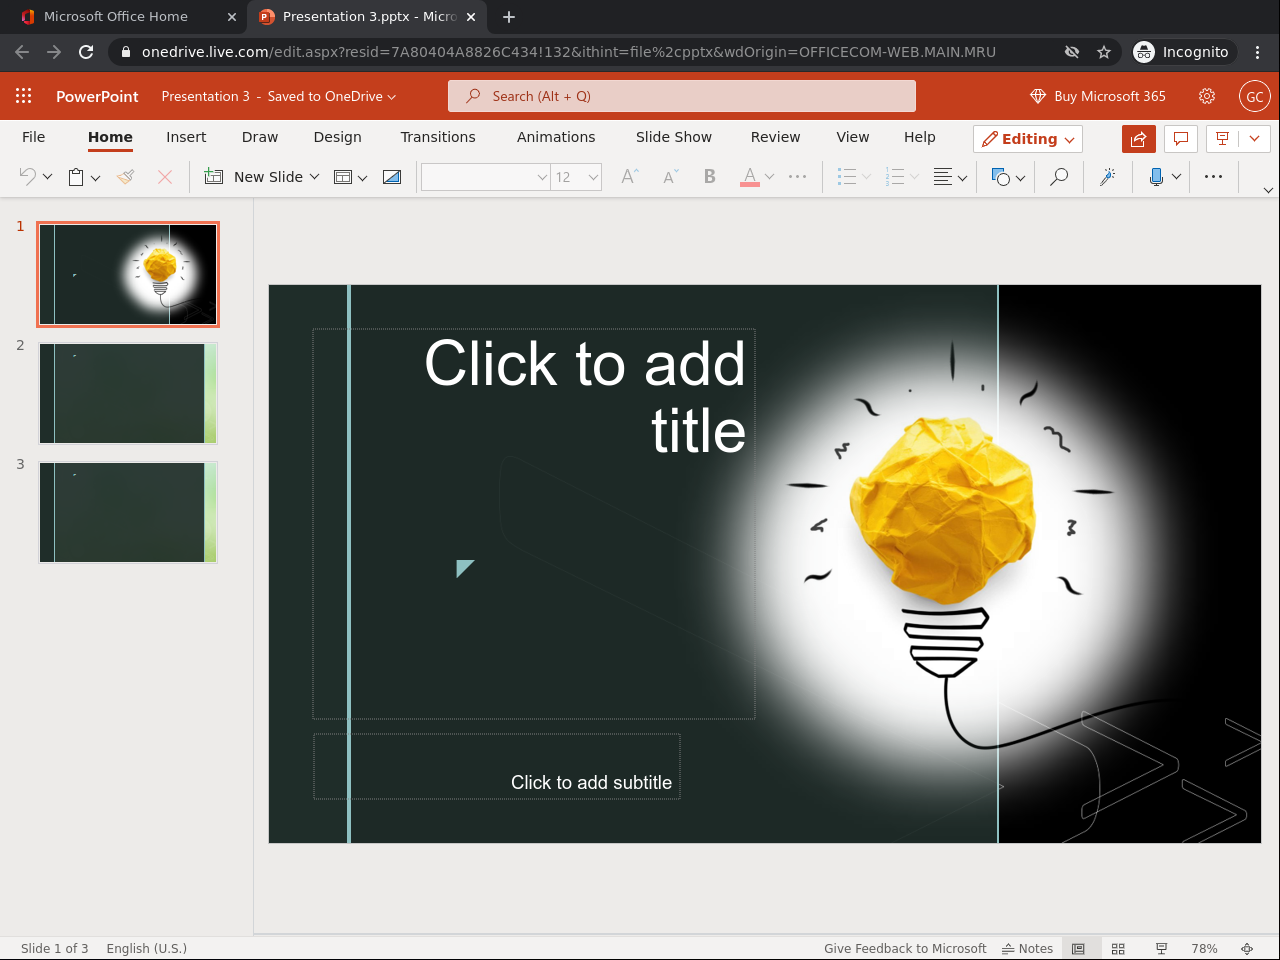Toggle the Notes pane

(x=1028, y=948)
